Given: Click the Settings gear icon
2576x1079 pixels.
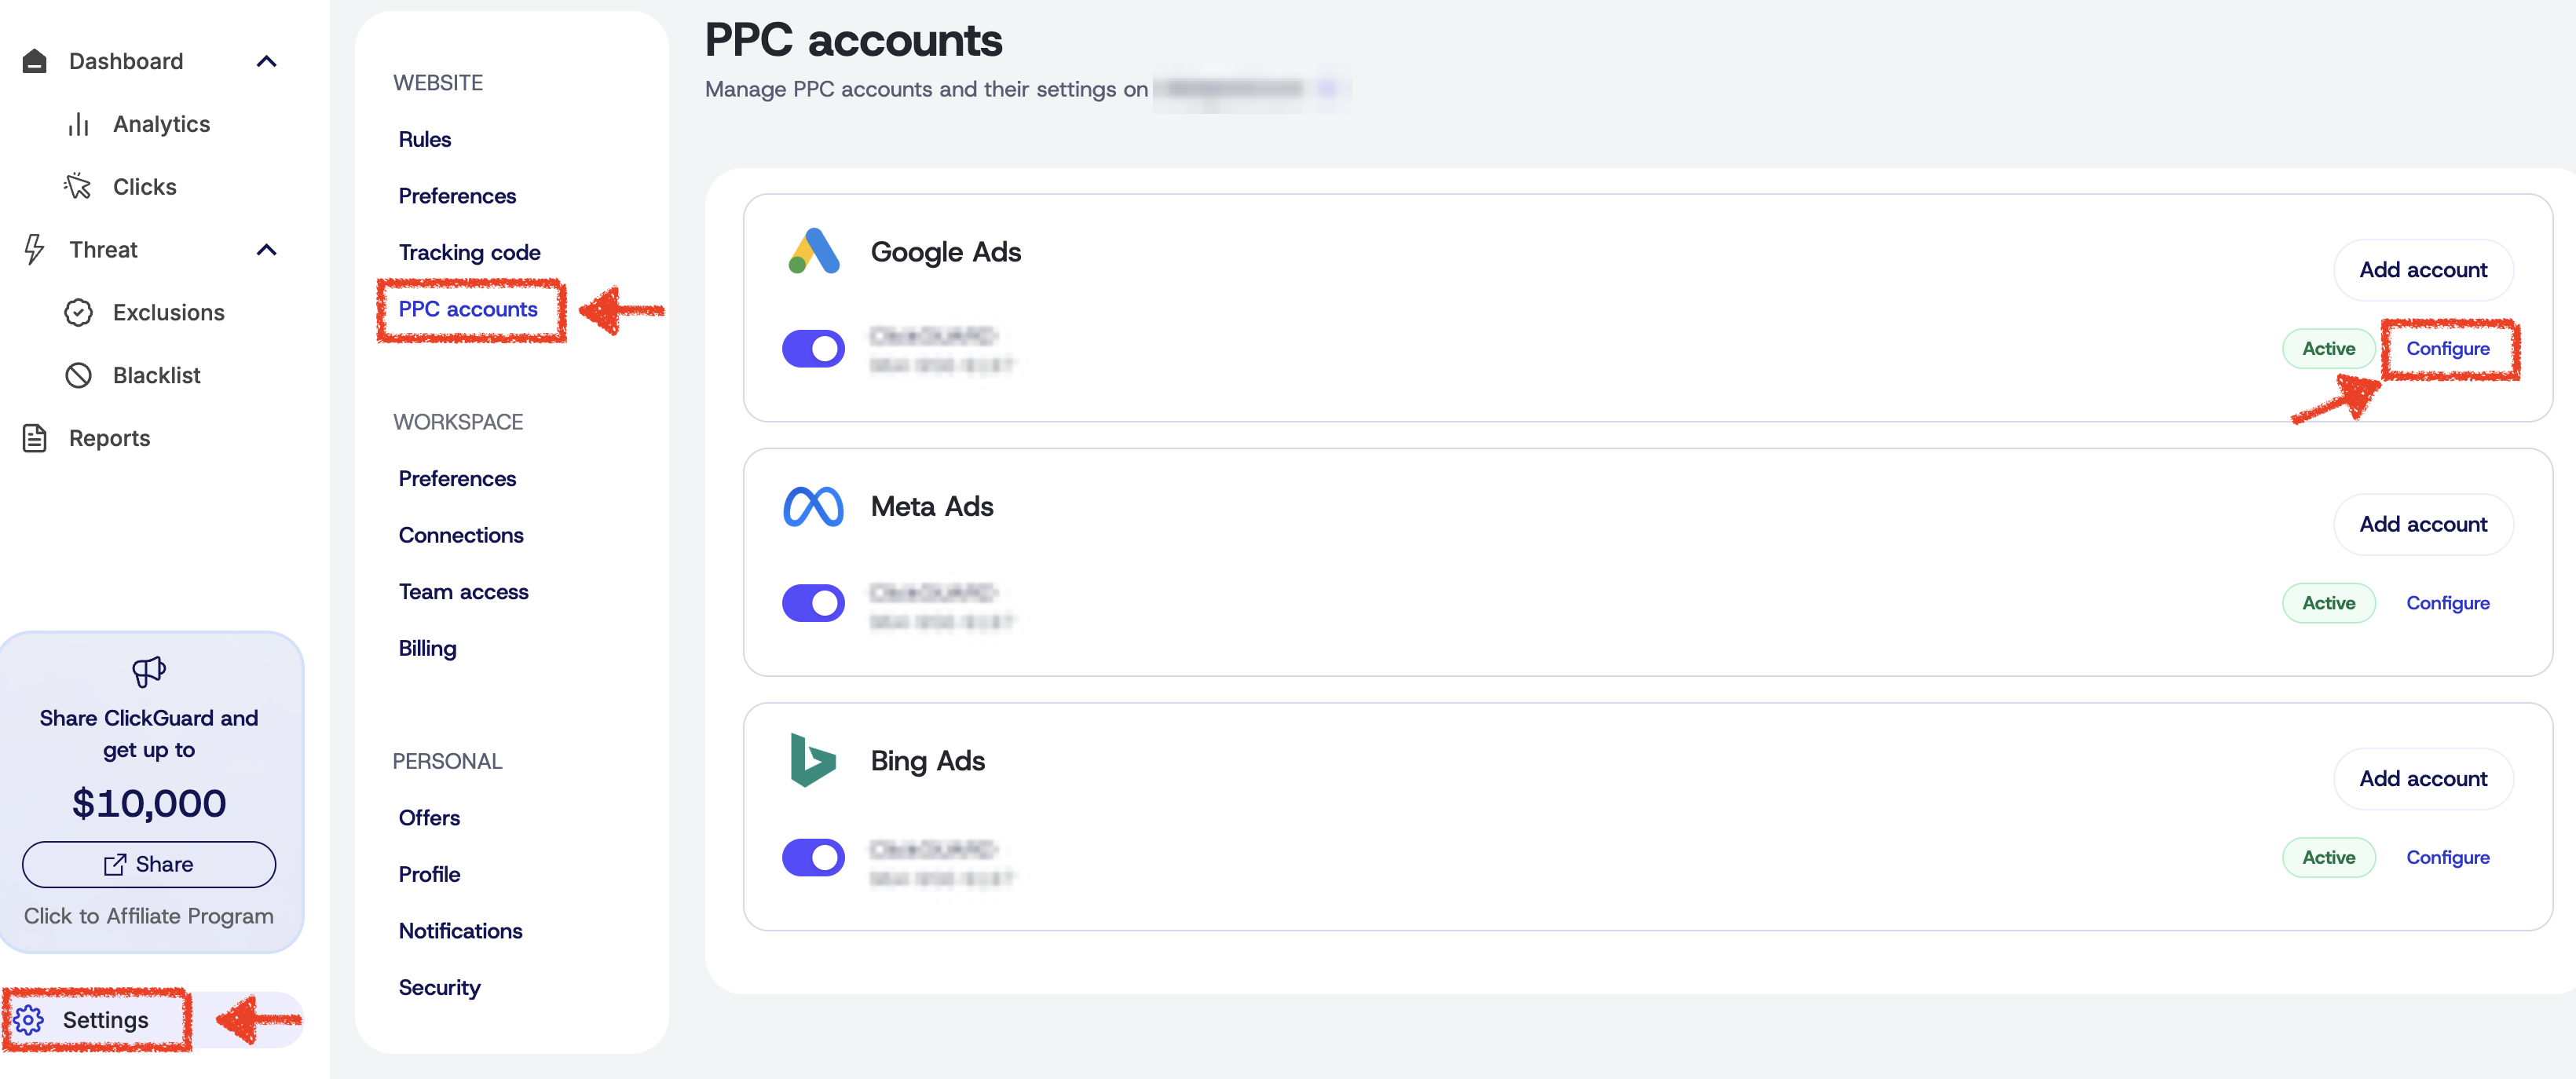Looking at the screenshot, I should click(29, 1019).
